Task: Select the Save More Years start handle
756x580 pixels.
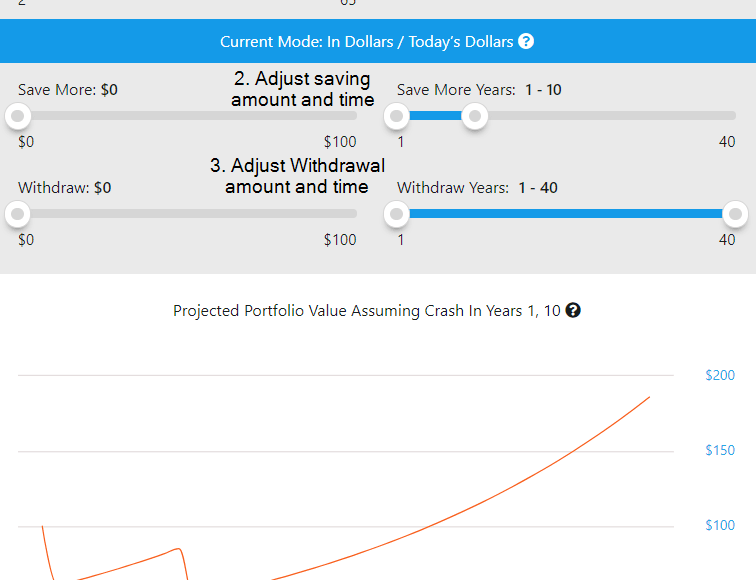Action: pos(397,116)
